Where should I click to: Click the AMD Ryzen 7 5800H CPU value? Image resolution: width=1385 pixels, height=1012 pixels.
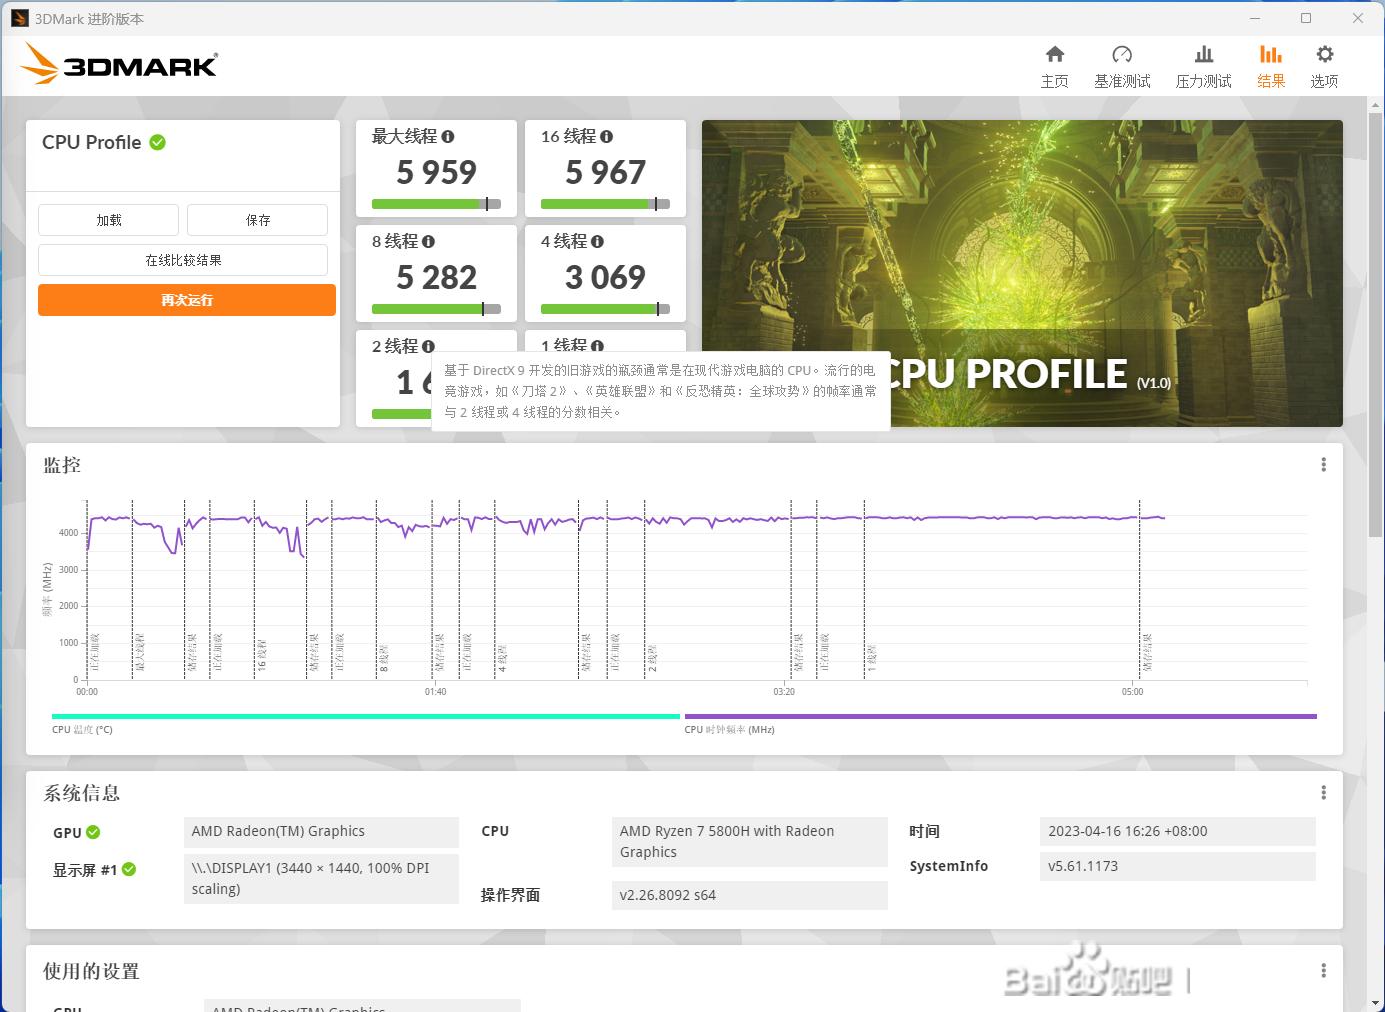coord(749,842)
